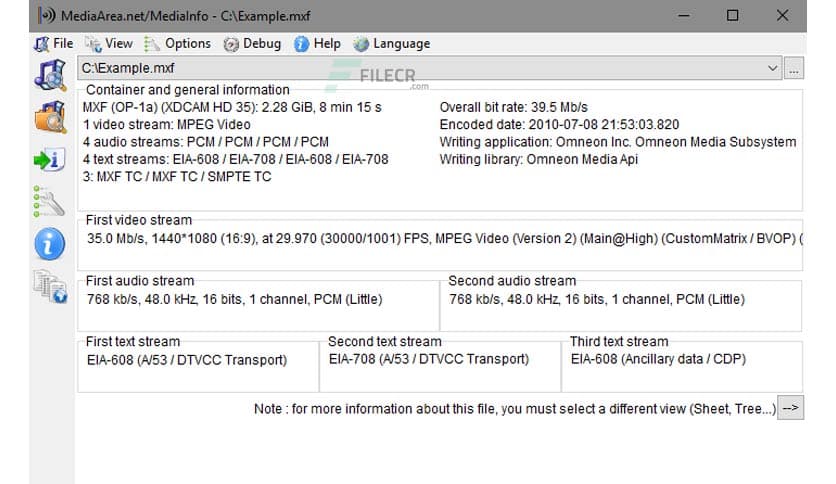Screen dimensions: 836x484
Task: Click the Export info sidebar icon
Action: pos(49,160)
